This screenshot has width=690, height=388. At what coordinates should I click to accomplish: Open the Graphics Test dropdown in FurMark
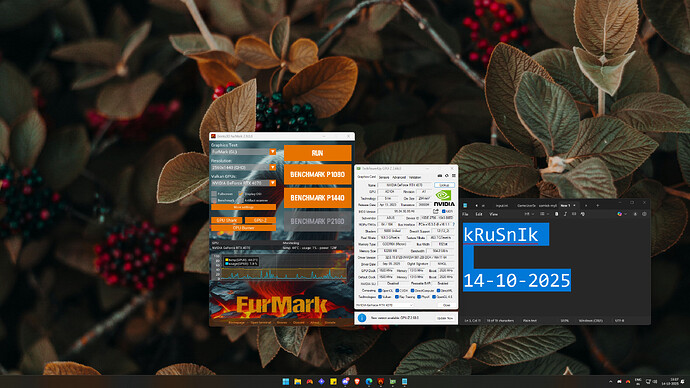[243, 152]
